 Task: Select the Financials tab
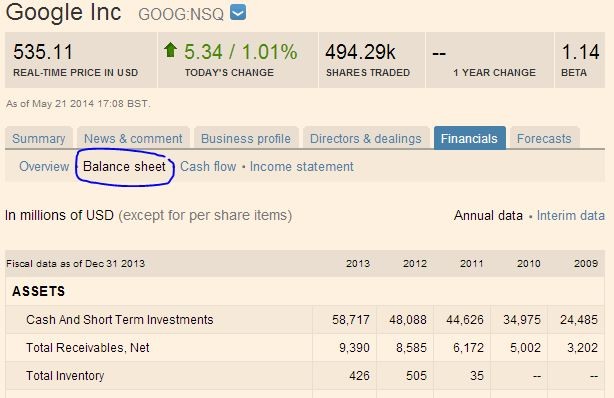tap(469, 138)
